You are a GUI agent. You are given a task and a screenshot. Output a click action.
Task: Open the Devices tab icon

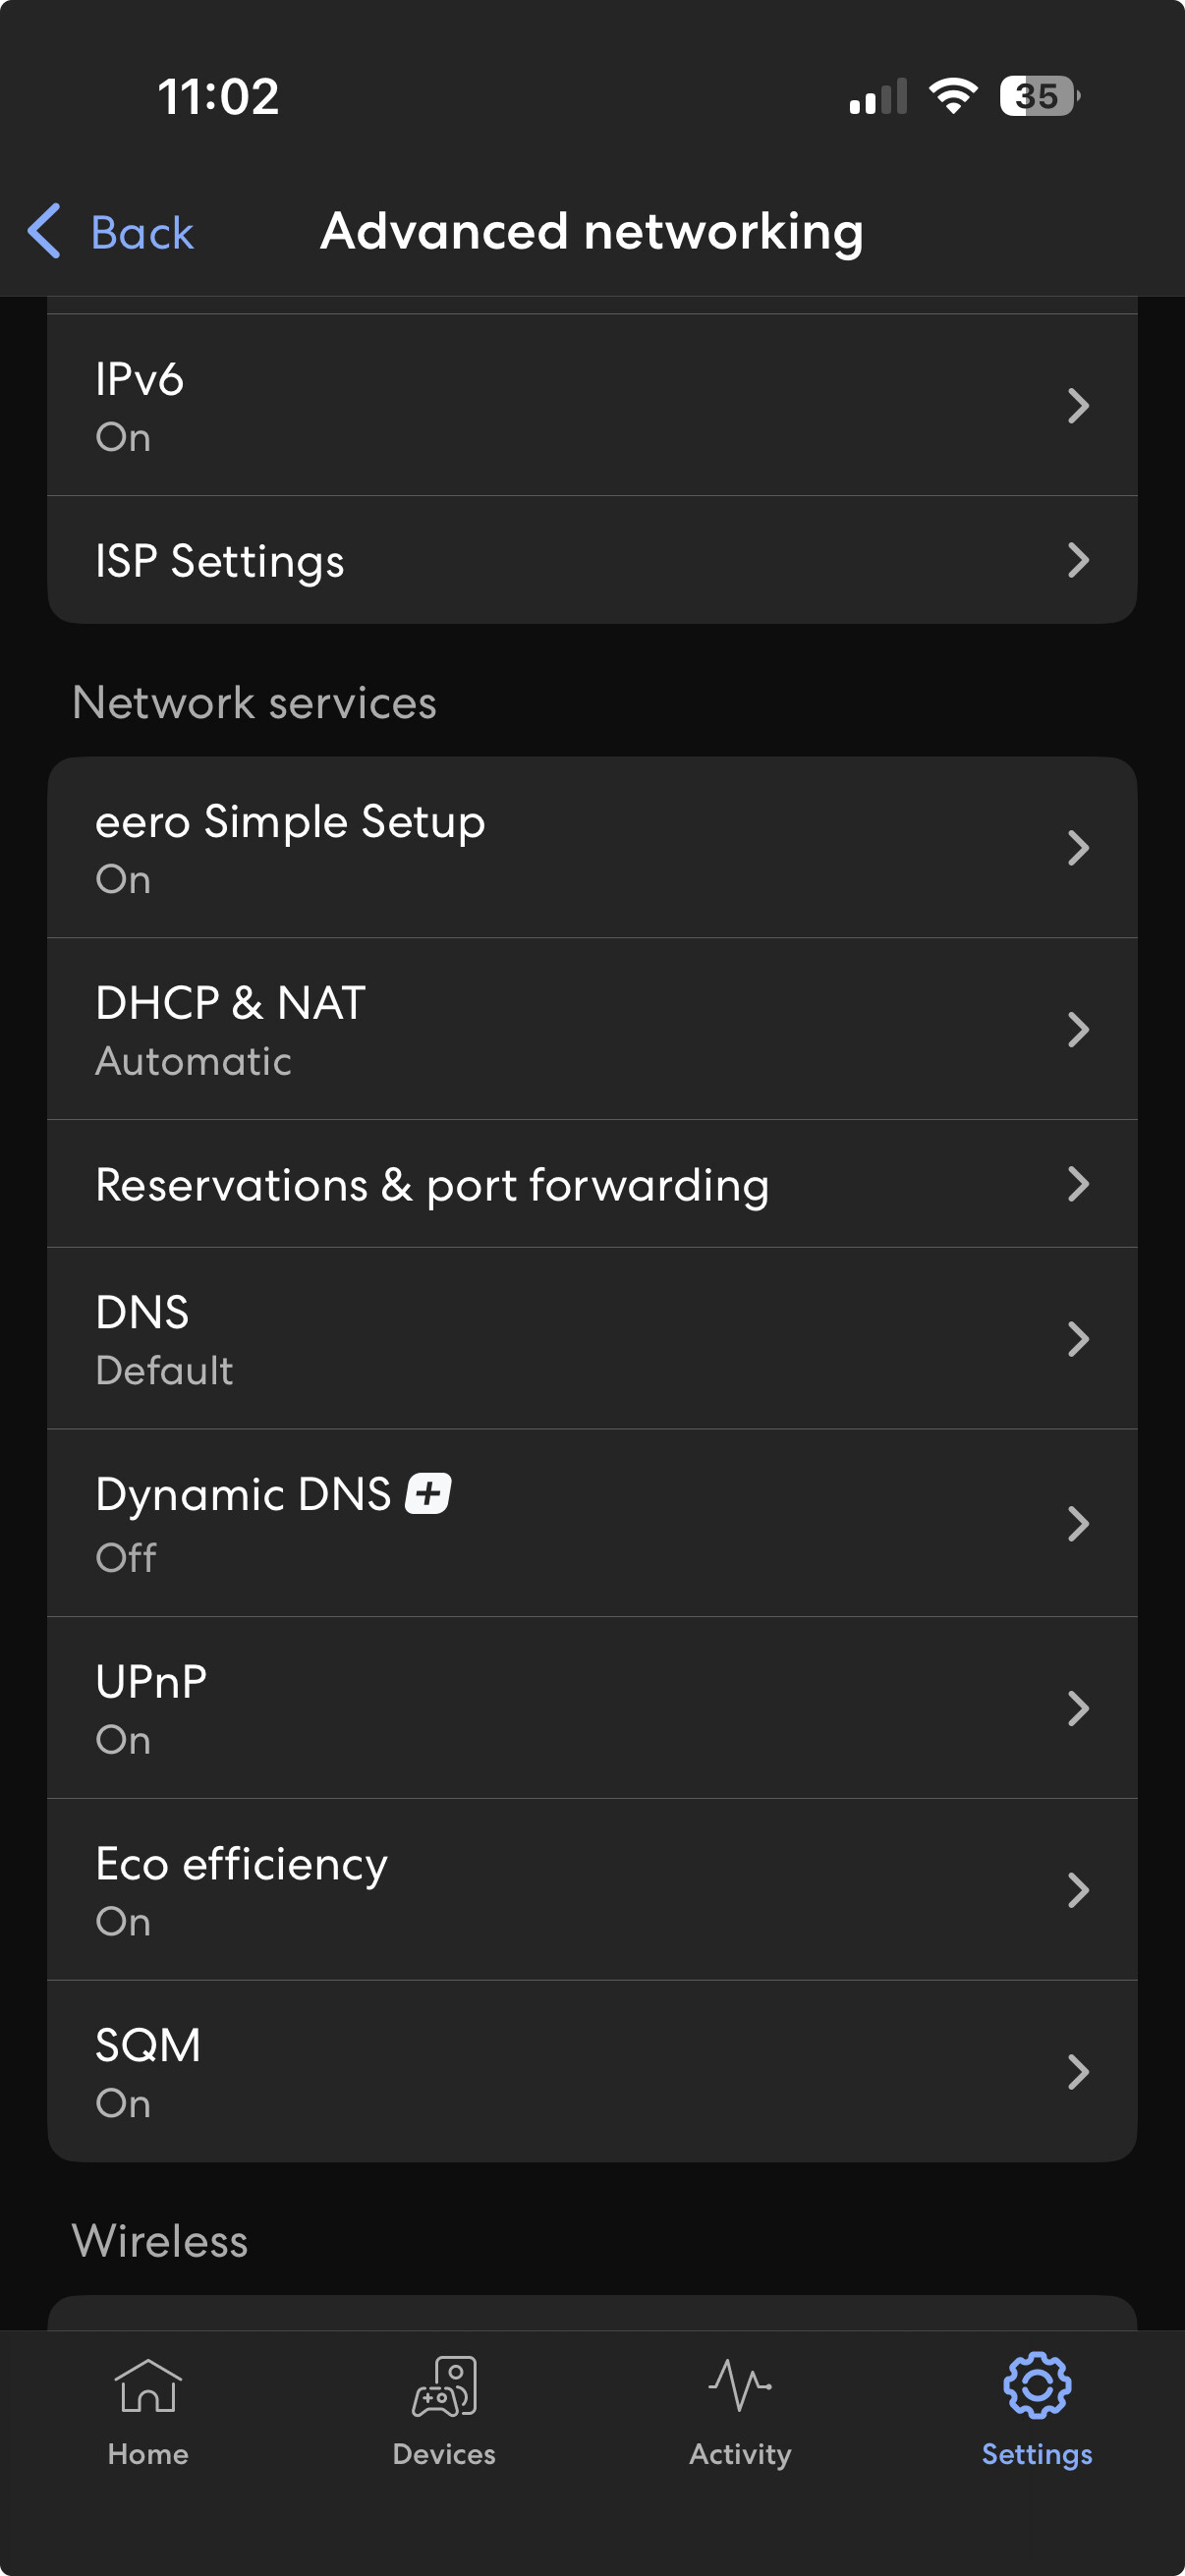coord(444,2388)
